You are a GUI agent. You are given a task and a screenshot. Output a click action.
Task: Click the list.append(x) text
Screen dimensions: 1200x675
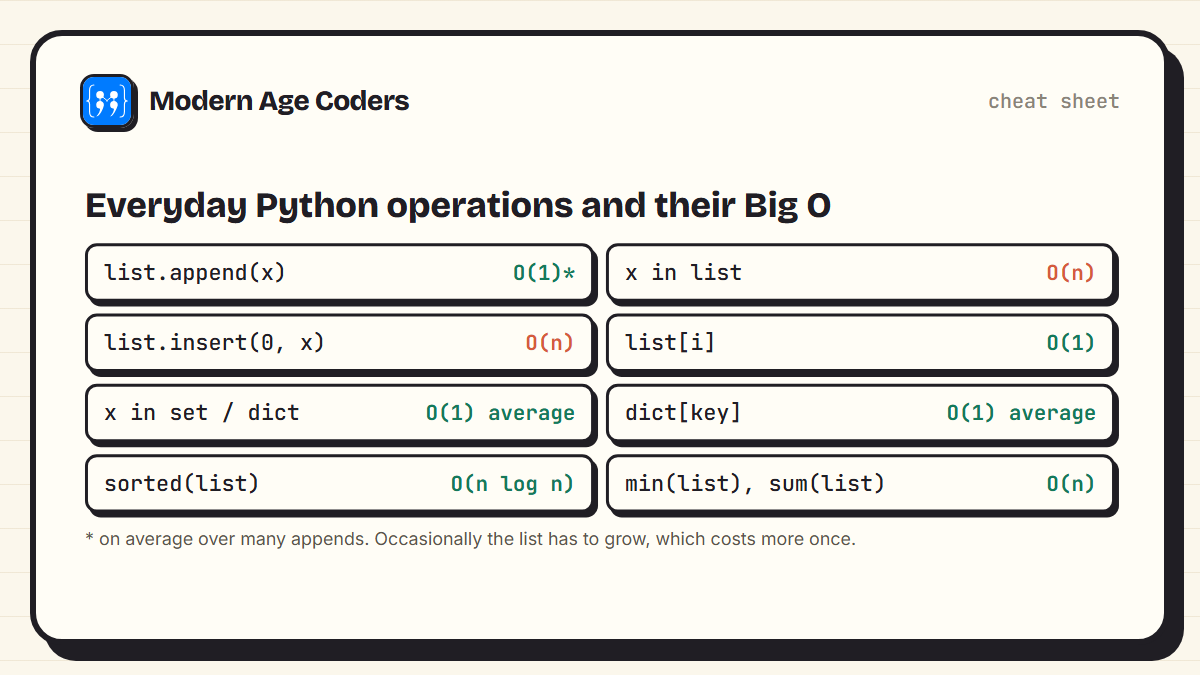[x=195, y=272]
